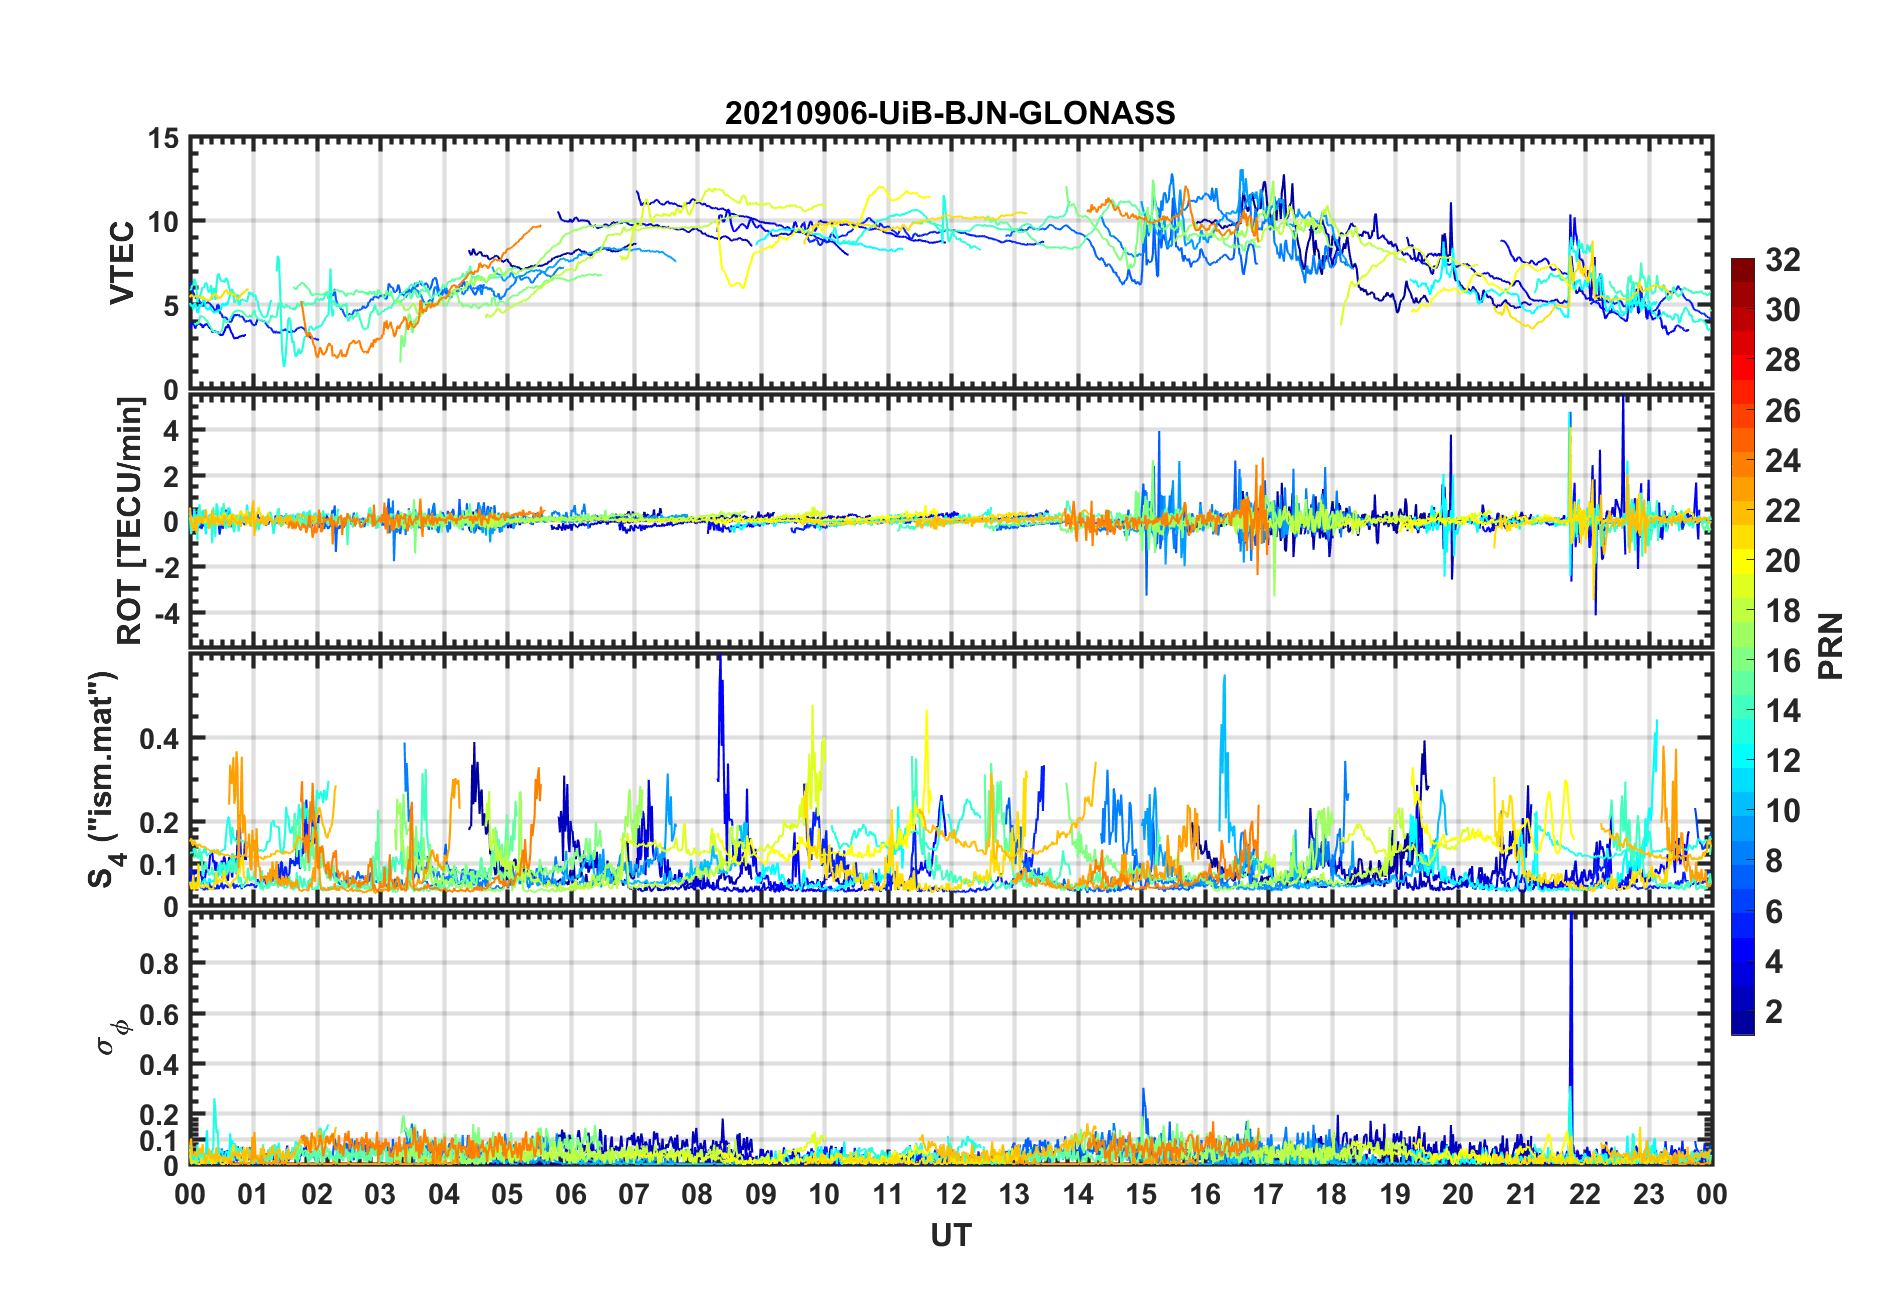Click the dark blue S4 peak near 08 UT
This screenshot has width=1902, height=1292.
tap(720, 720)
